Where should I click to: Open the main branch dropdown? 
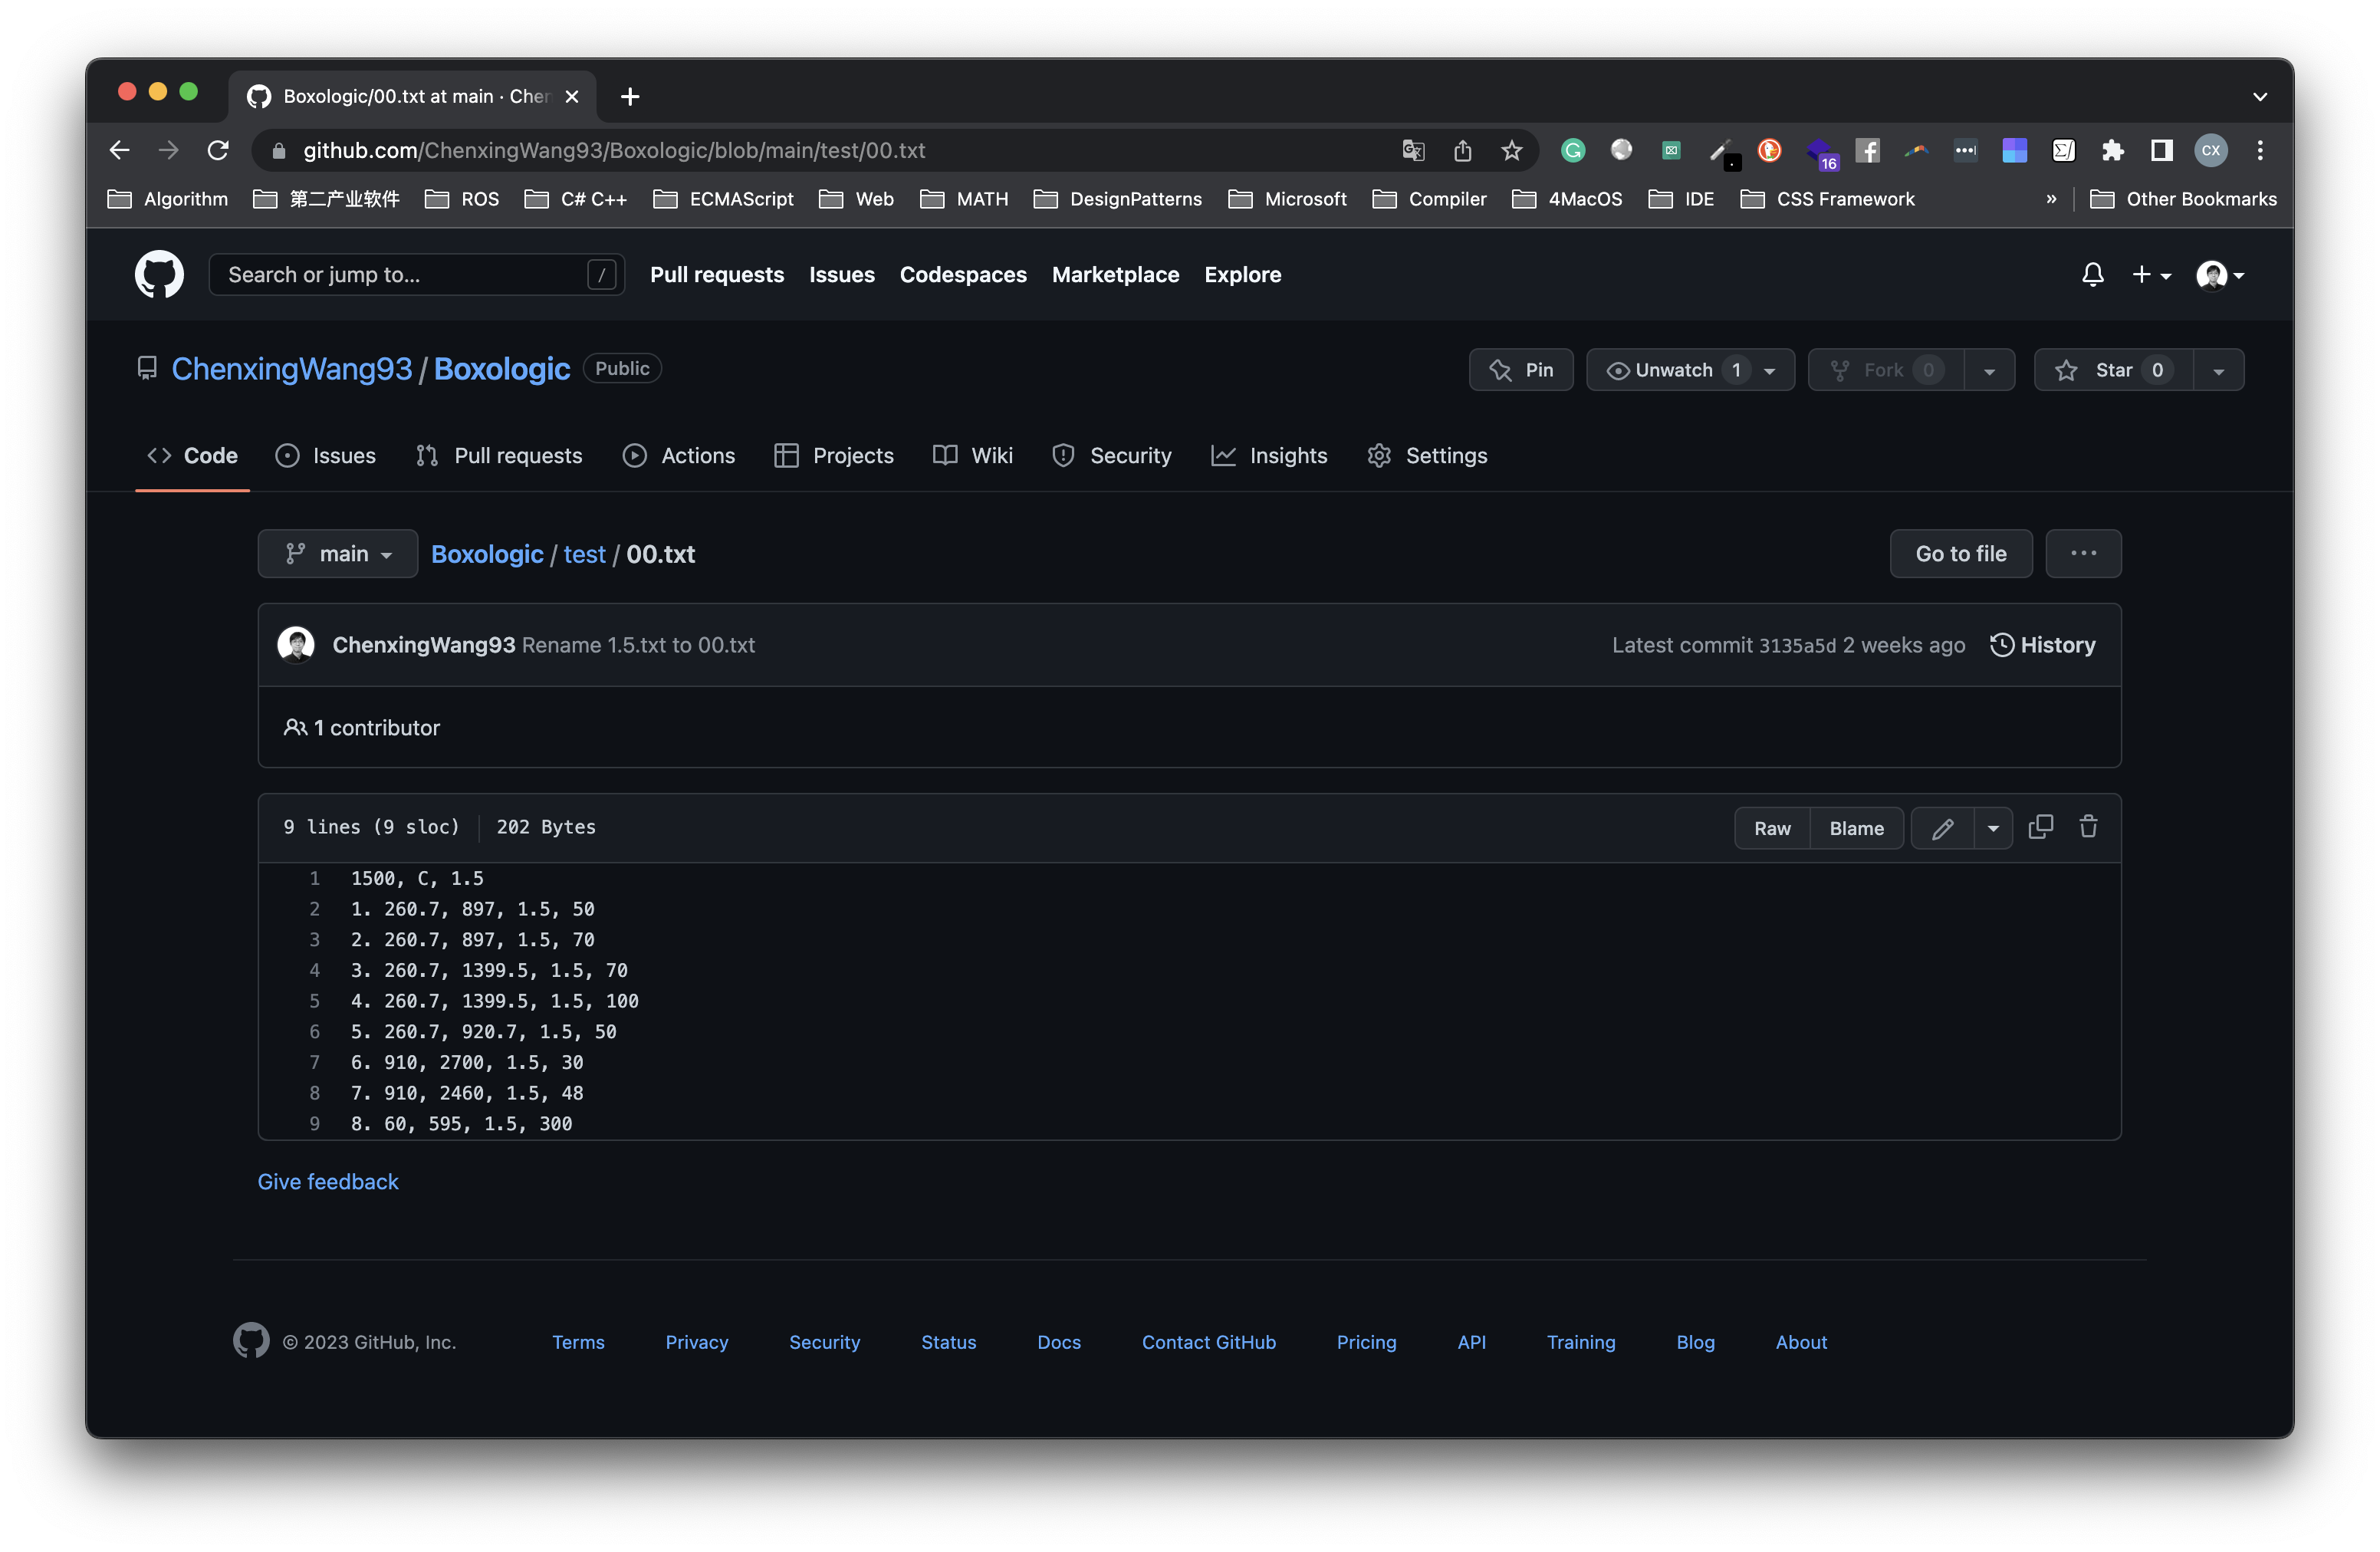[337, 553]
